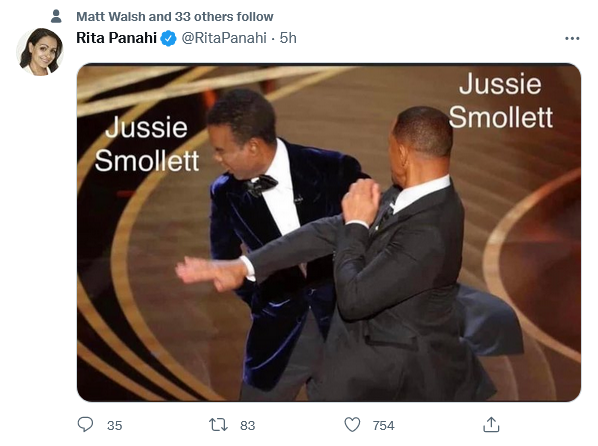Image resolution: width=598 pixels, height=446 pixels.
Task: Click the retweet count 83
Action: pyautogui.click(x=248, y=425)
